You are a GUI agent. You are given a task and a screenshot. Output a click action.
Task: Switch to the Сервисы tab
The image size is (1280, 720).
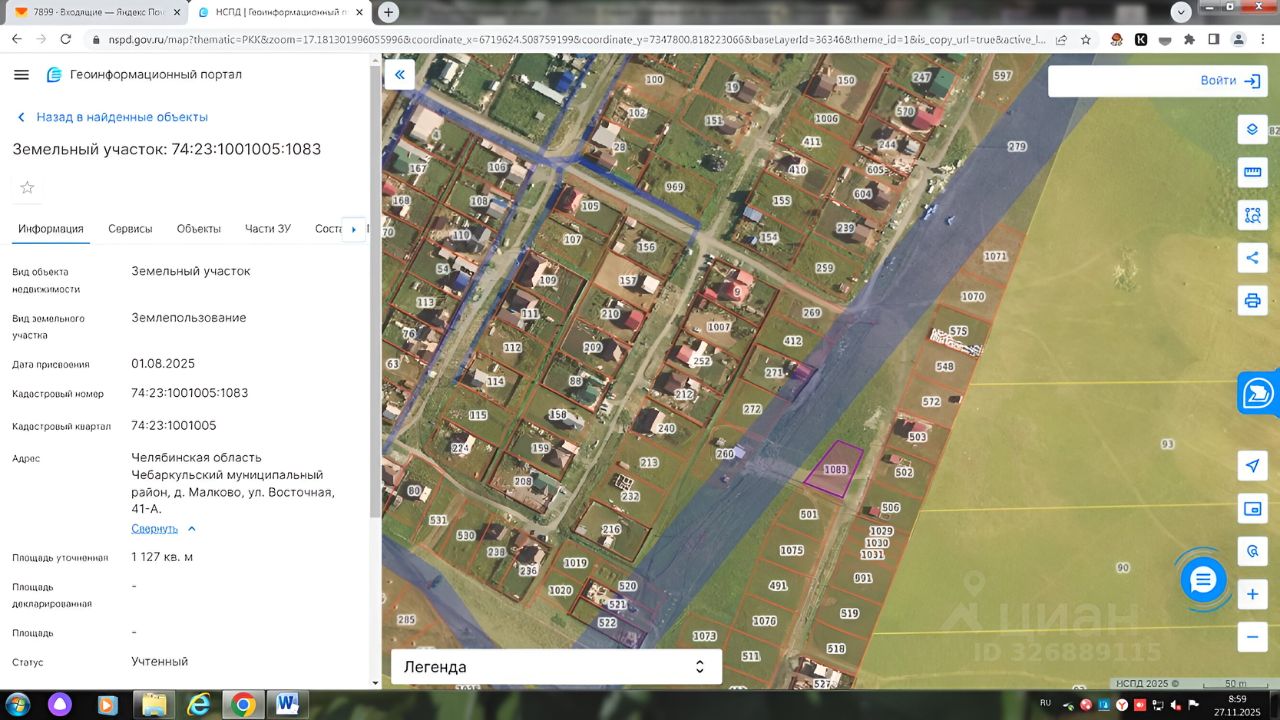[x=130, y=229]
